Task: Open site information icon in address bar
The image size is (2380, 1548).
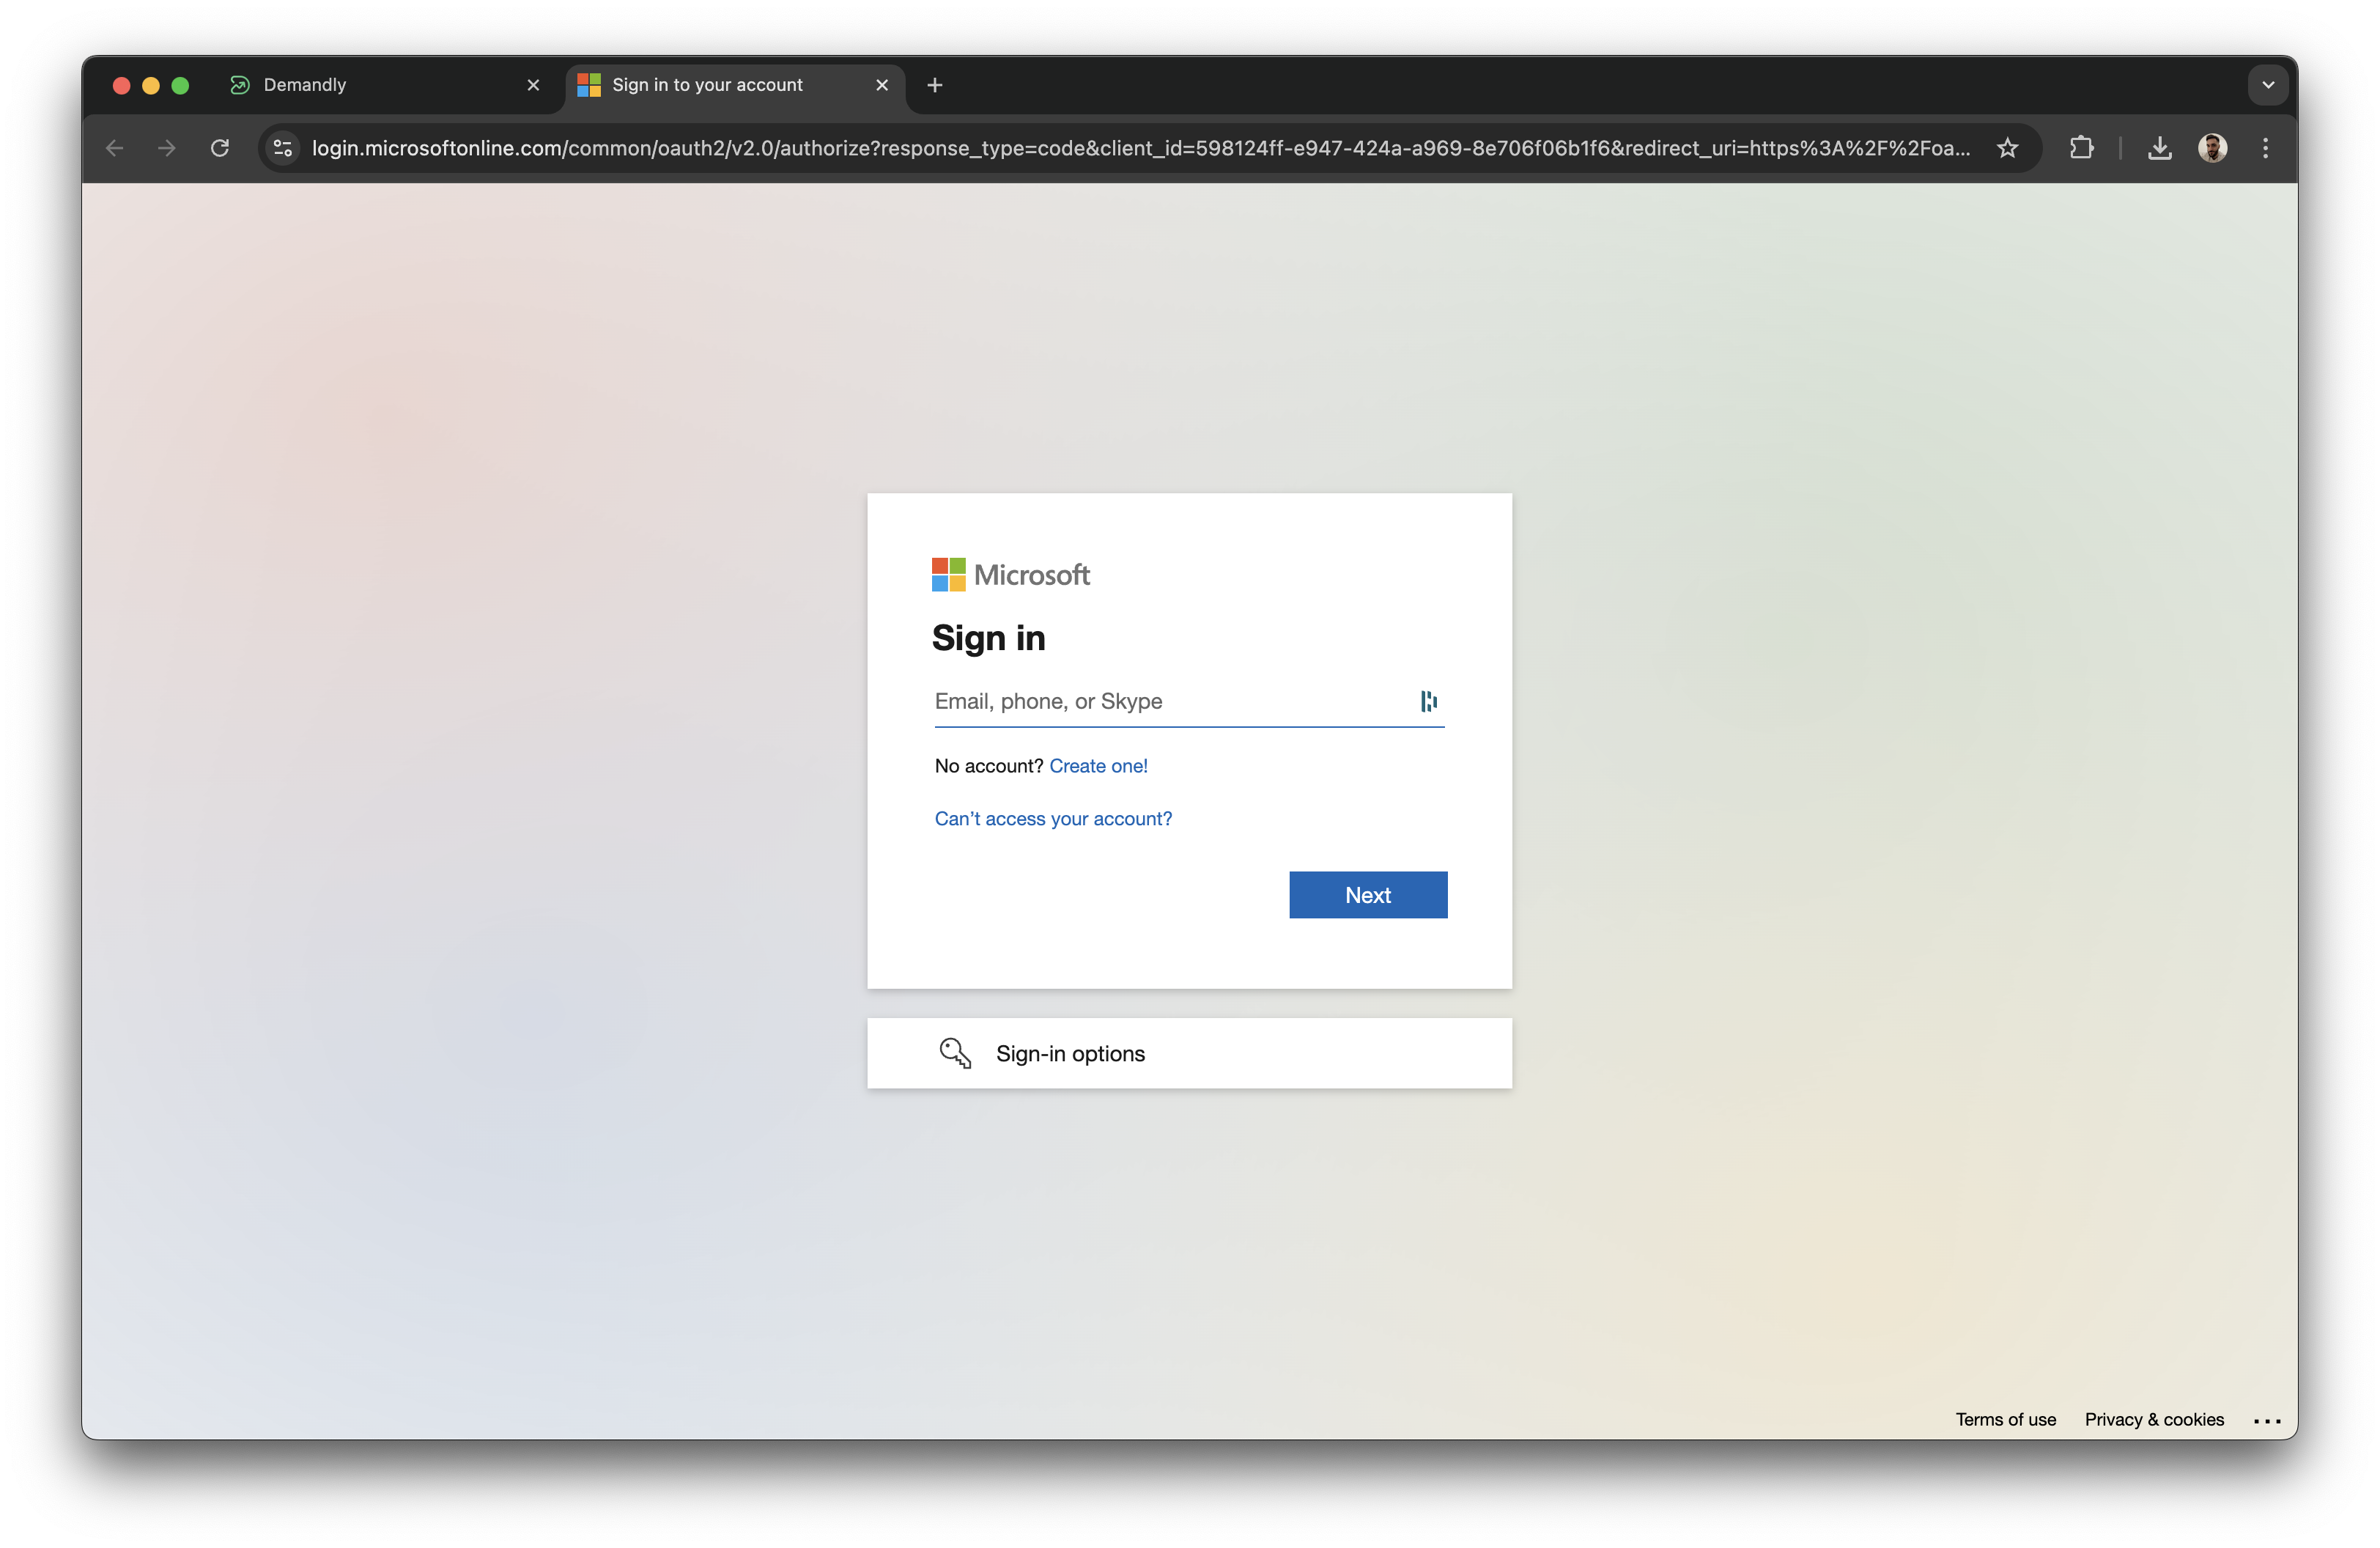Action: point(282,148)
